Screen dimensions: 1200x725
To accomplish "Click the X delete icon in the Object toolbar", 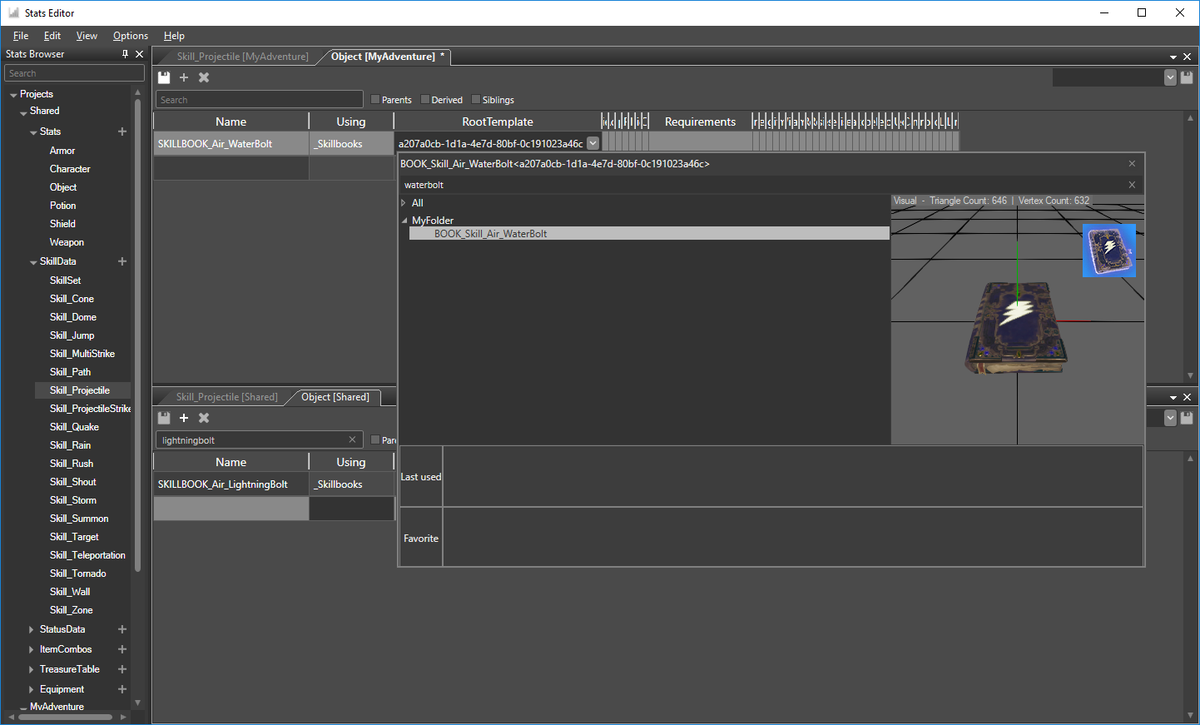I will pyautogui.click(x=204, y=77).
